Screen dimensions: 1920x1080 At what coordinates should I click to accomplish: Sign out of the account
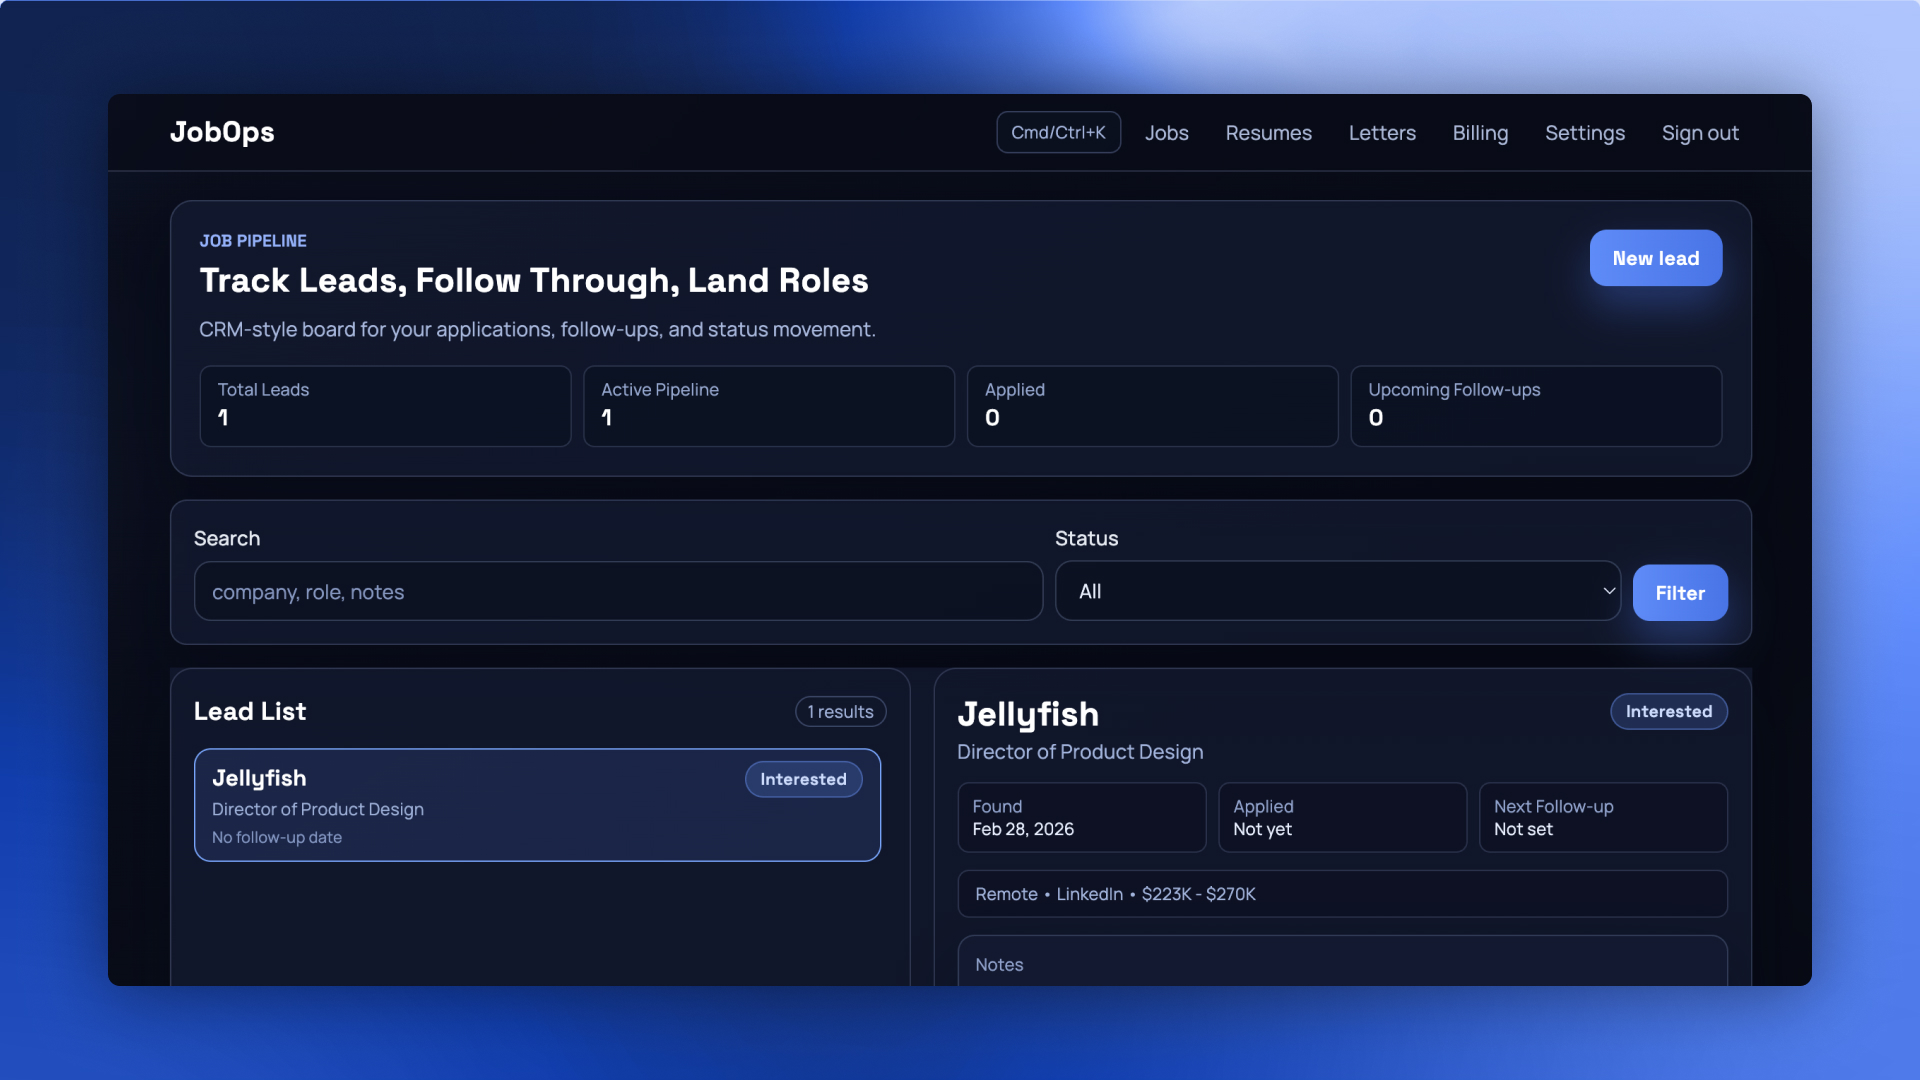(1700, 133)
